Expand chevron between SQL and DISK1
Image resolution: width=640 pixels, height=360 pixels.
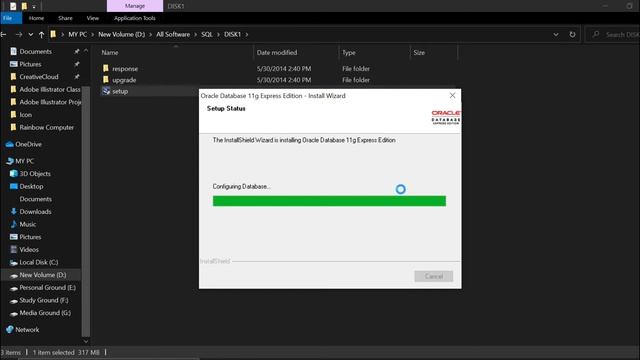(x=218, y=35)
